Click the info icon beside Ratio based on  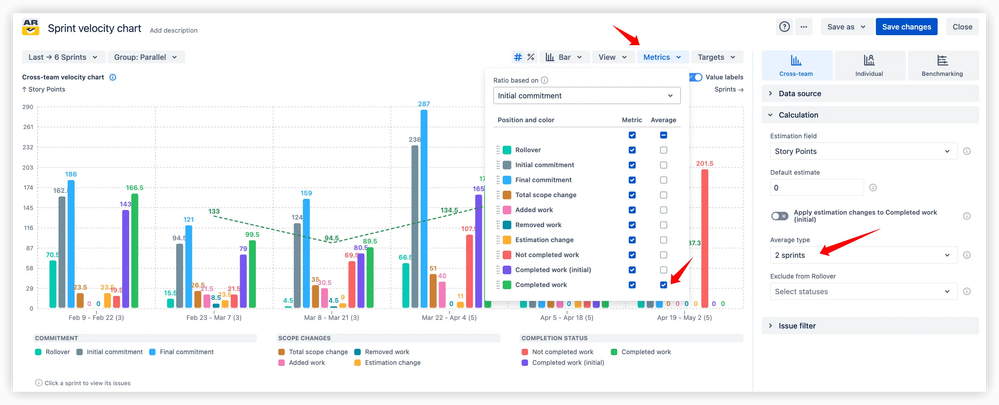(x=545, y=80)
